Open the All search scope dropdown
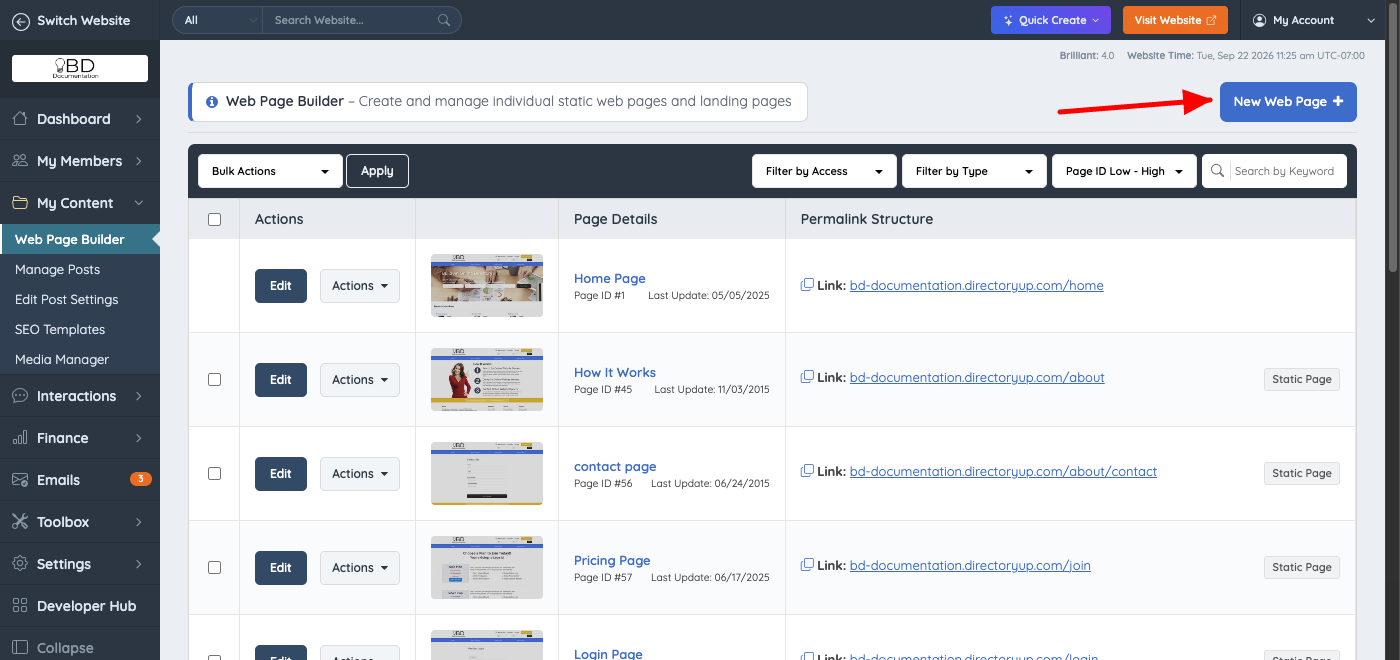 [218, 20]
